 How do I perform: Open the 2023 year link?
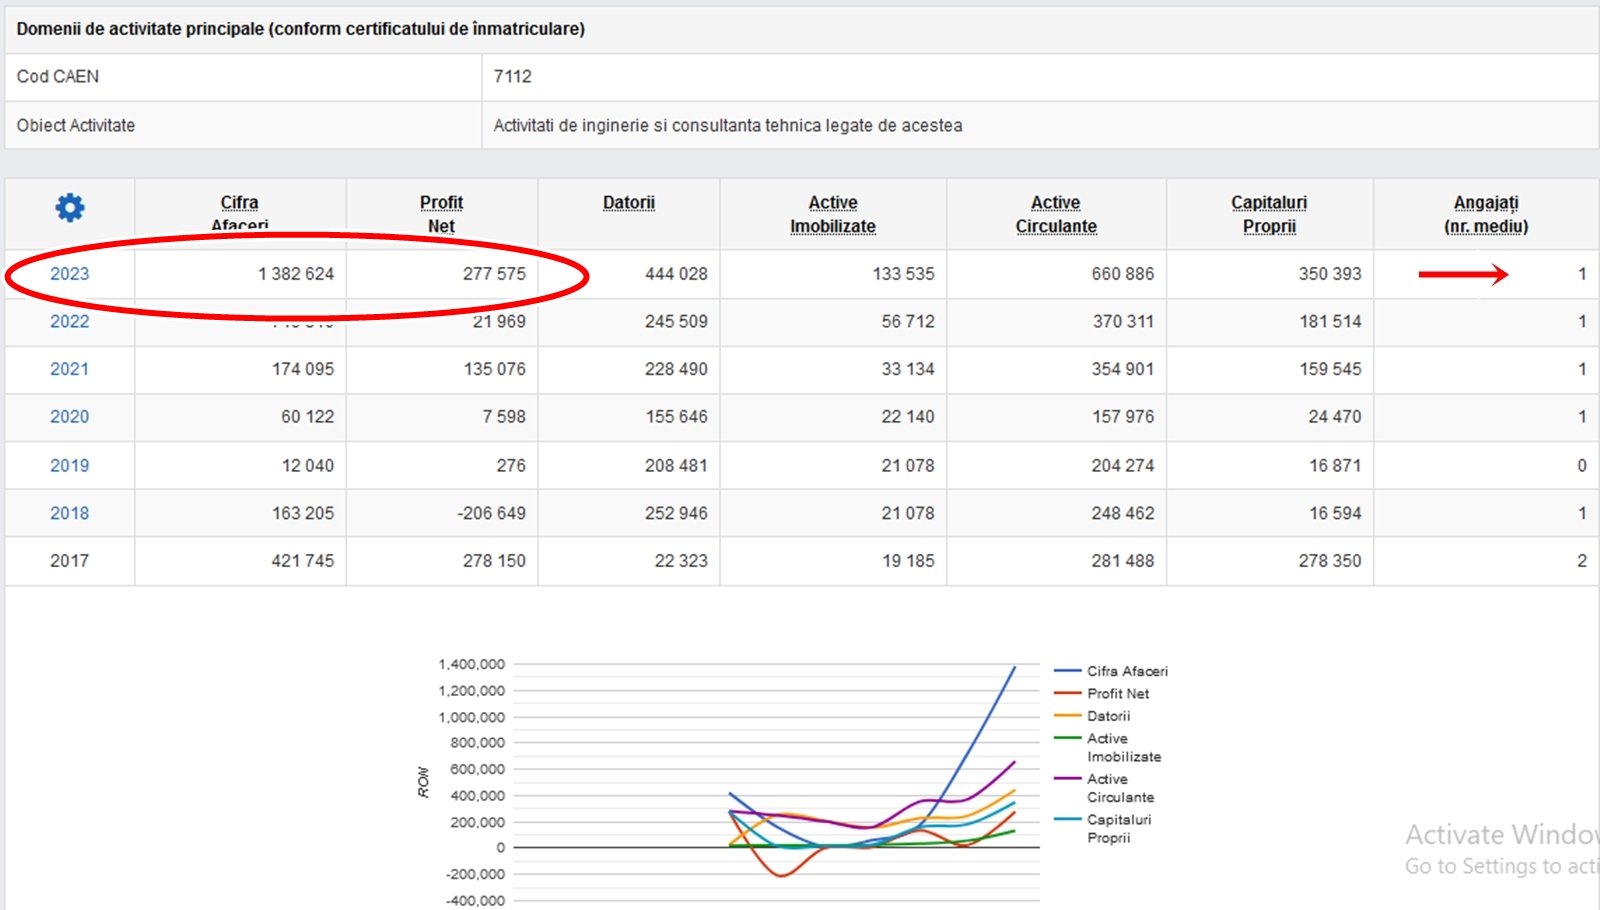click(70, 274)
